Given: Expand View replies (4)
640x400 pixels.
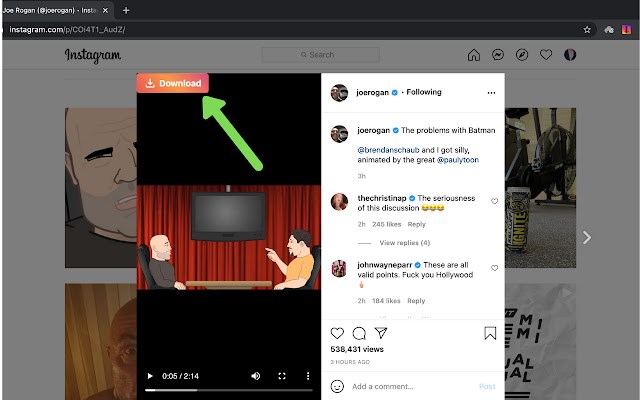Looking at the screenshot, I should tap(404, 242).
